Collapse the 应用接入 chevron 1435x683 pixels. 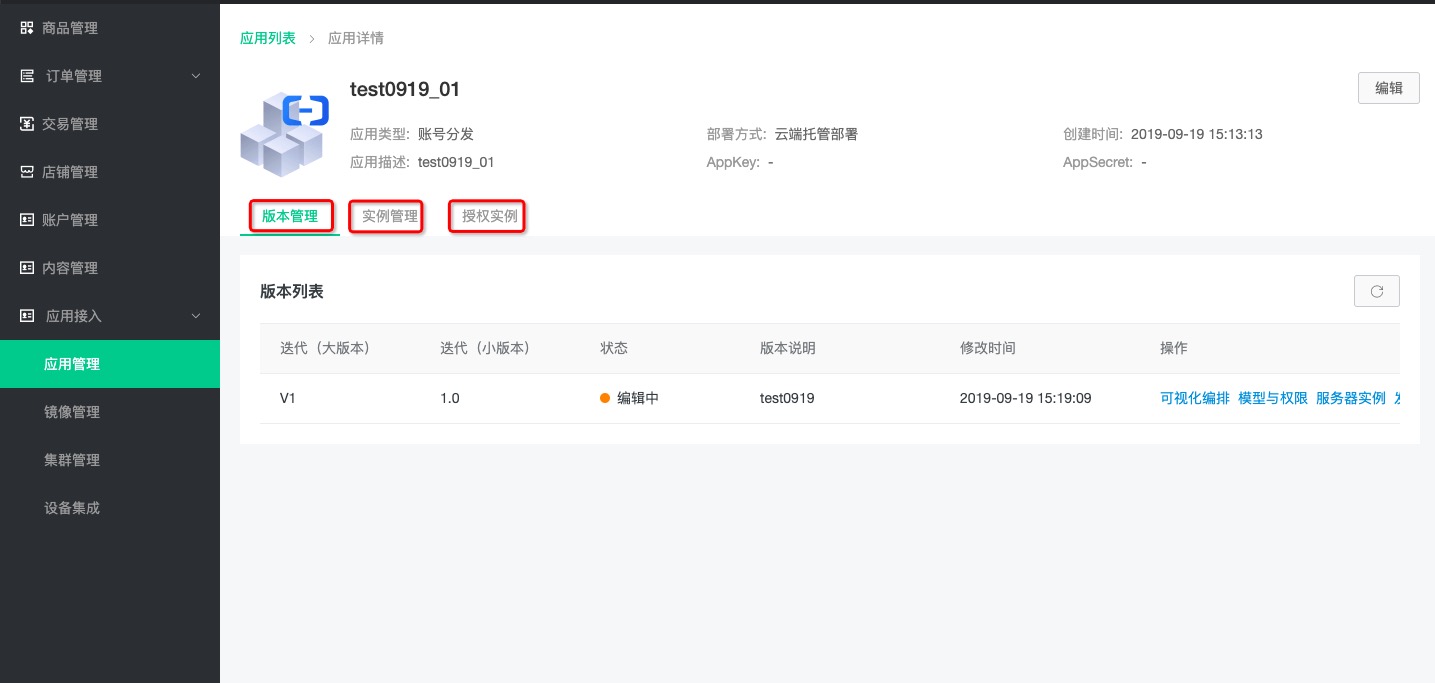point(196,316)
